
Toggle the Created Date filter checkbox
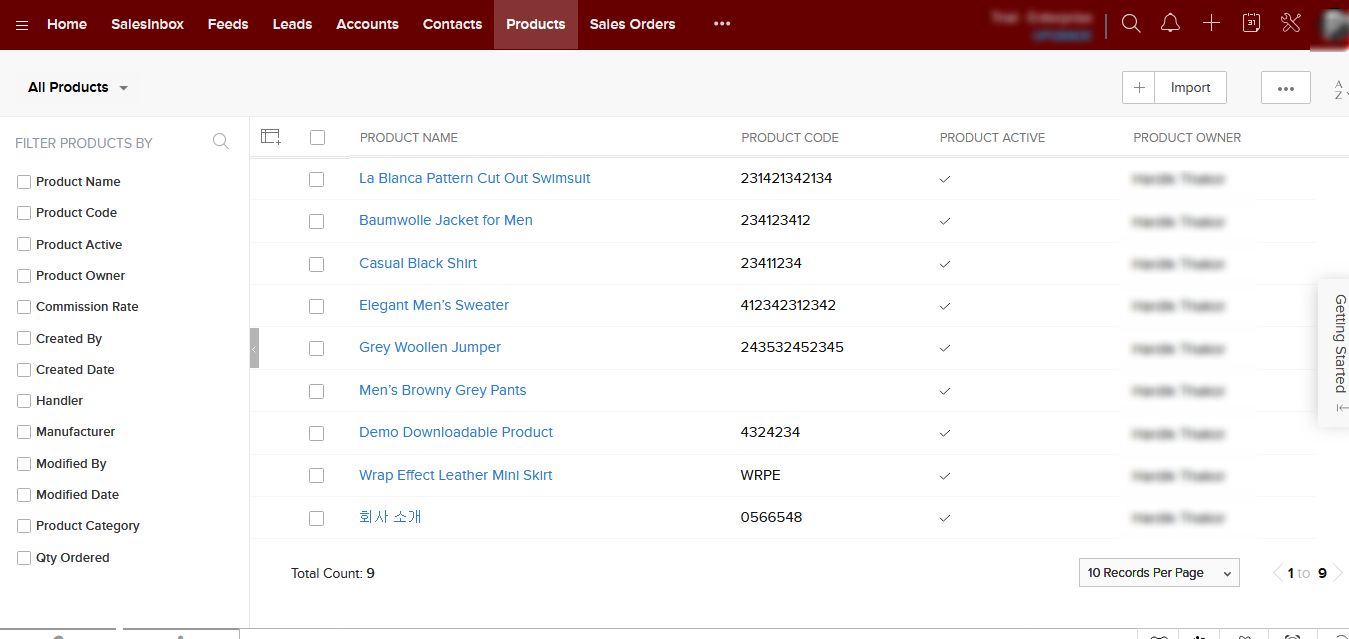click(x=24, y=369)
